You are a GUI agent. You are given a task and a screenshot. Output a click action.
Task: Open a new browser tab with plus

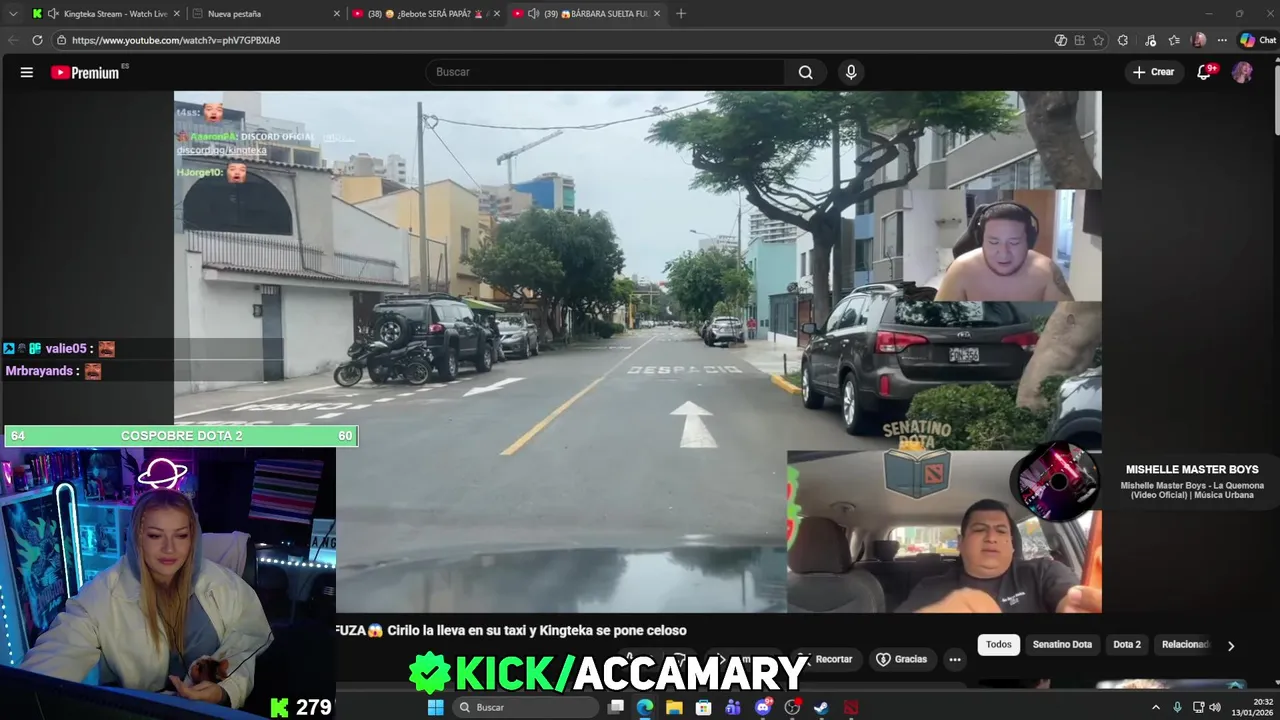coord(681,14)
